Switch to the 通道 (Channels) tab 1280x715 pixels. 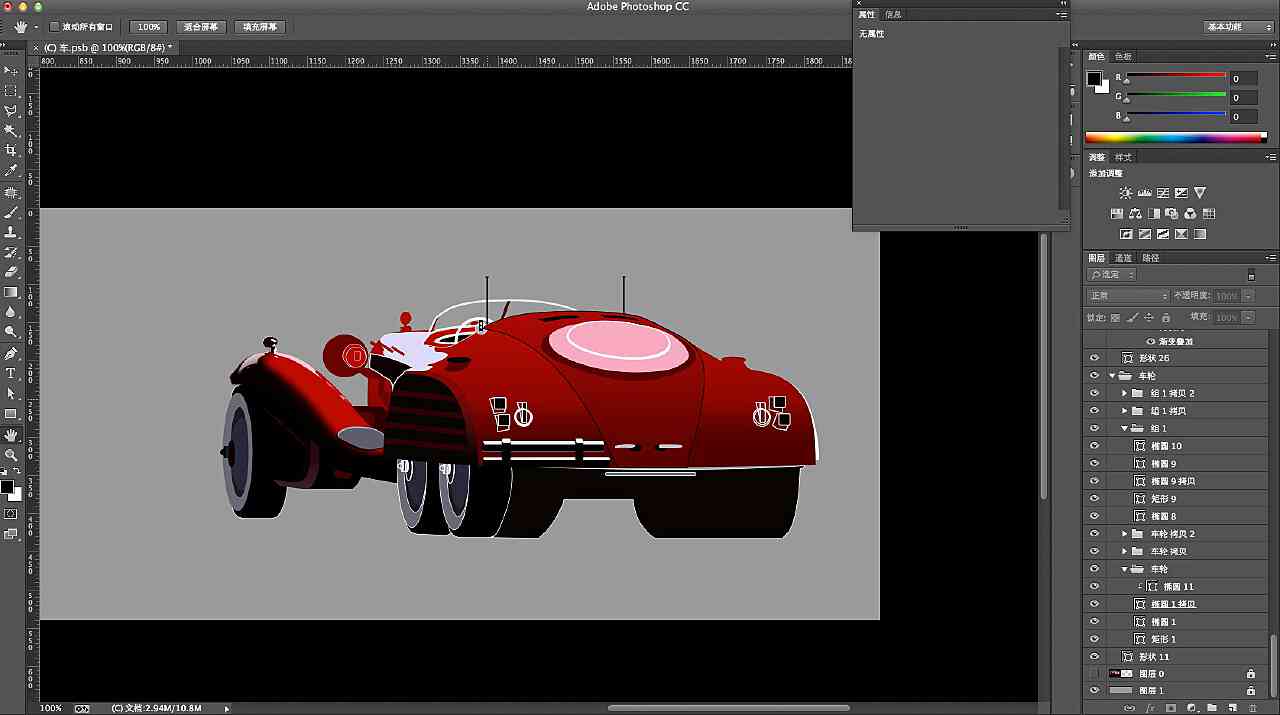click(x=1124, y=258)
